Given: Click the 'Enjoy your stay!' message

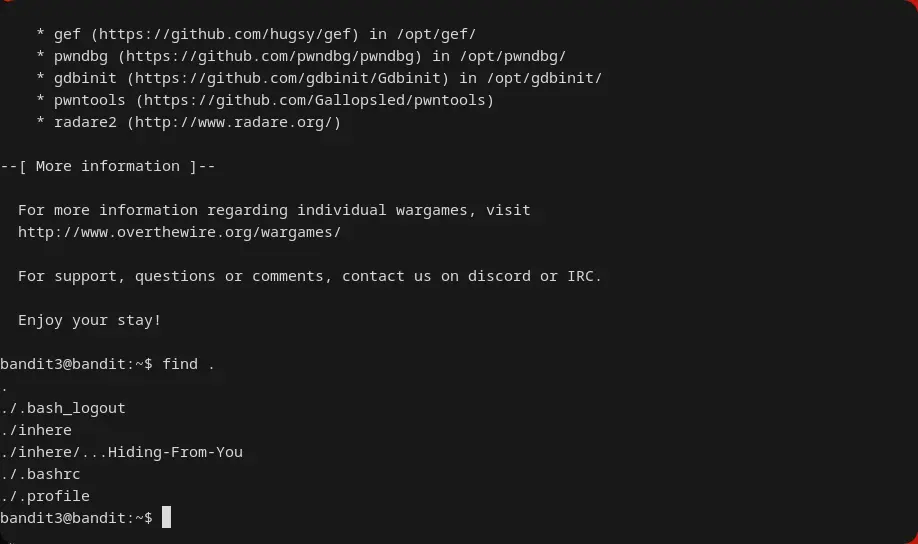Looking at the screenshot, I should click(x=89, y=320).
